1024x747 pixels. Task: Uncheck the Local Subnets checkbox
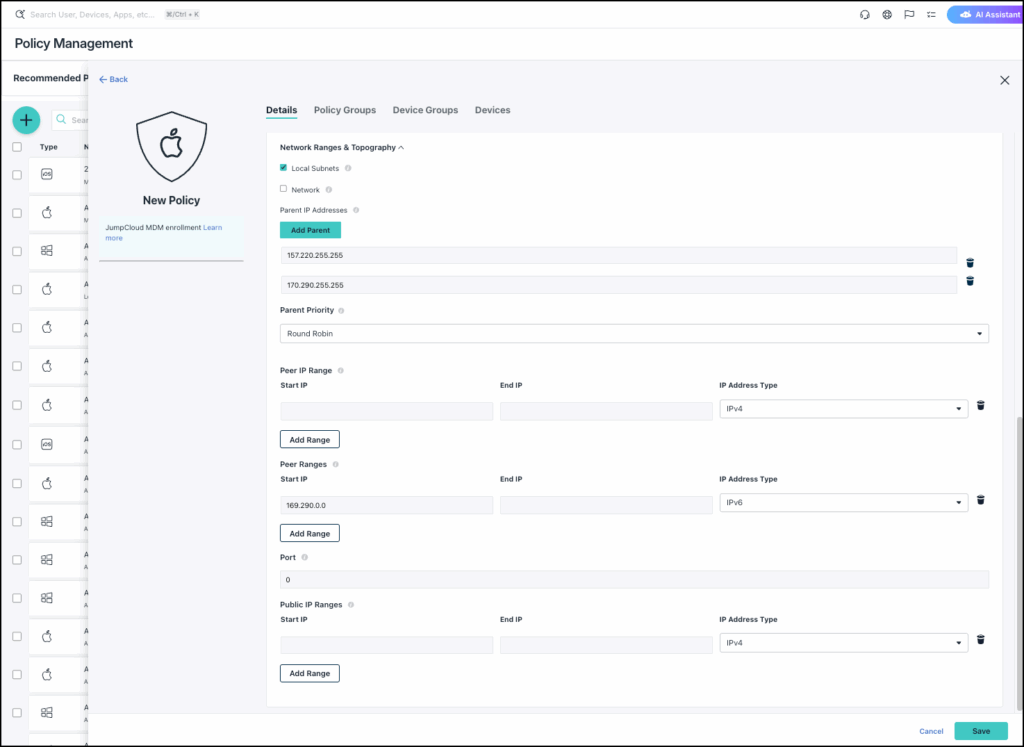[x=284, y=168]
